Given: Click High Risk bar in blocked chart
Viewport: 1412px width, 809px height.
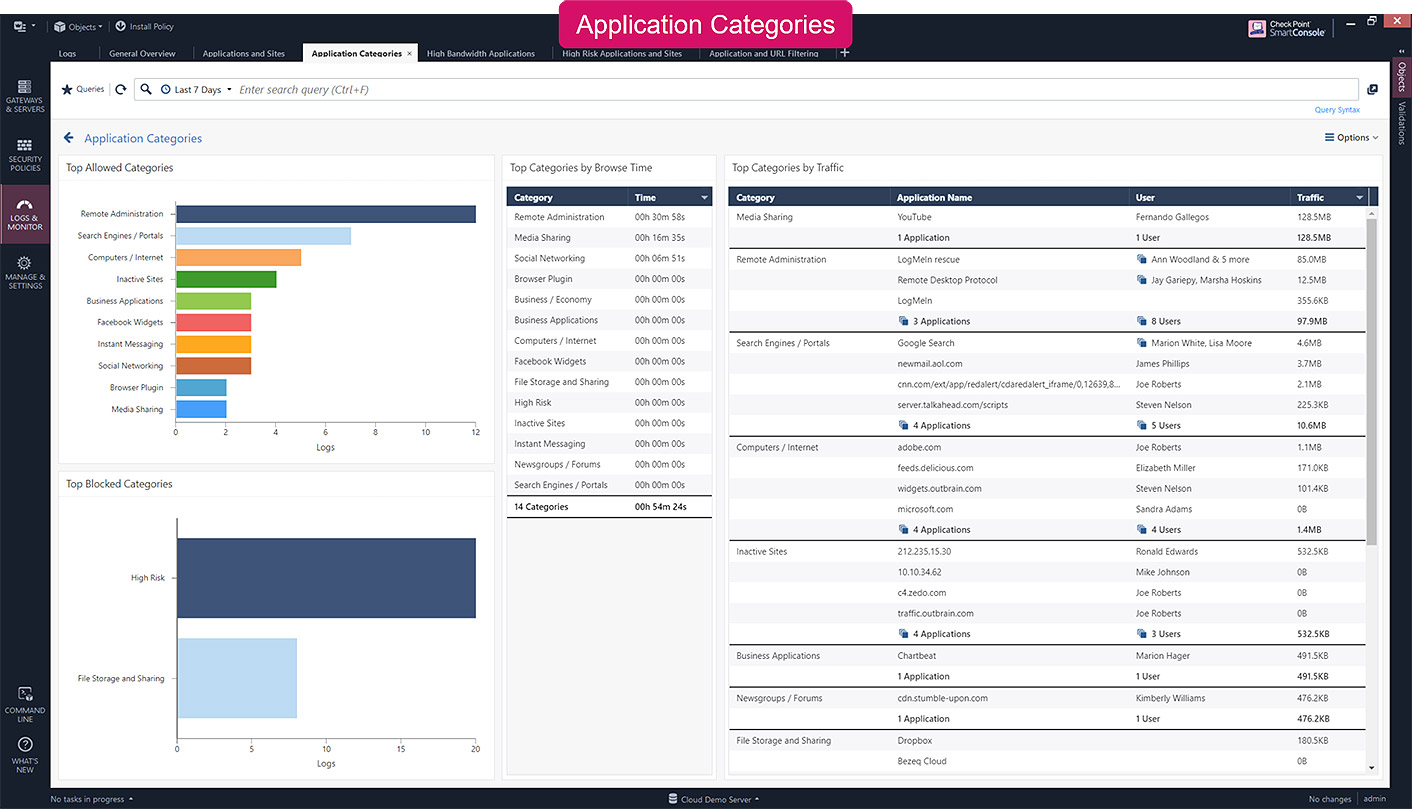Looking at the screenshot, I should pos(326,578).
